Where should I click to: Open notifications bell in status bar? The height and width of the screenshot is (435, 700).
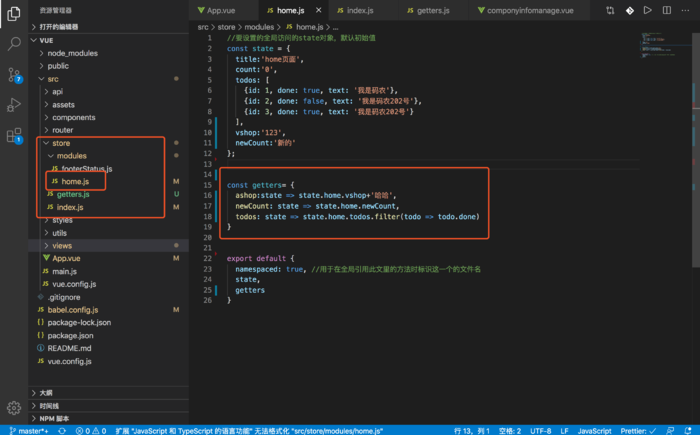[x=688, y=431]
